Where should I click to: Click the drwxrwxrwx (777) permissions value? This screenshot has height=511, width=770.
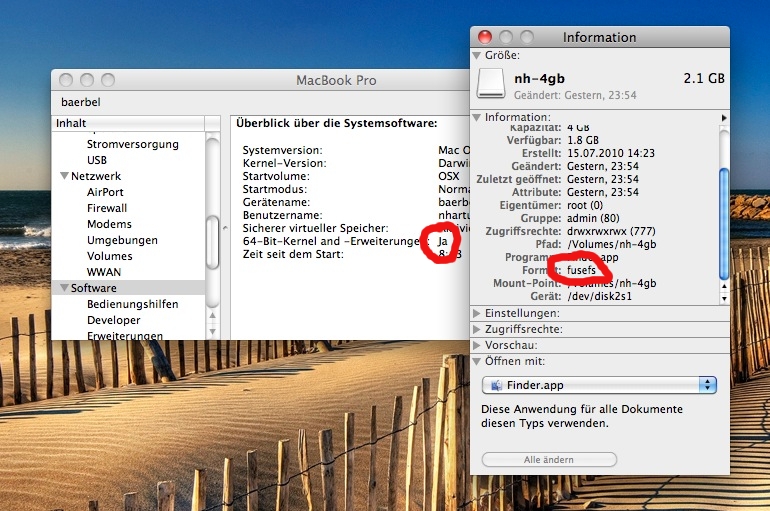611,231
